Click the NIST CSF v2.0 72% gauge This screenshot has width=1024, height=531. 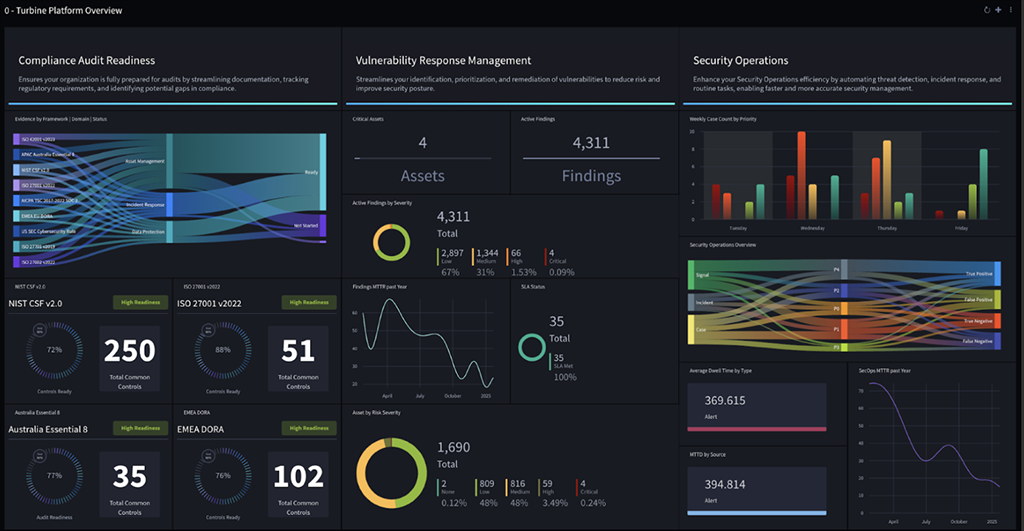click(55, 351)
